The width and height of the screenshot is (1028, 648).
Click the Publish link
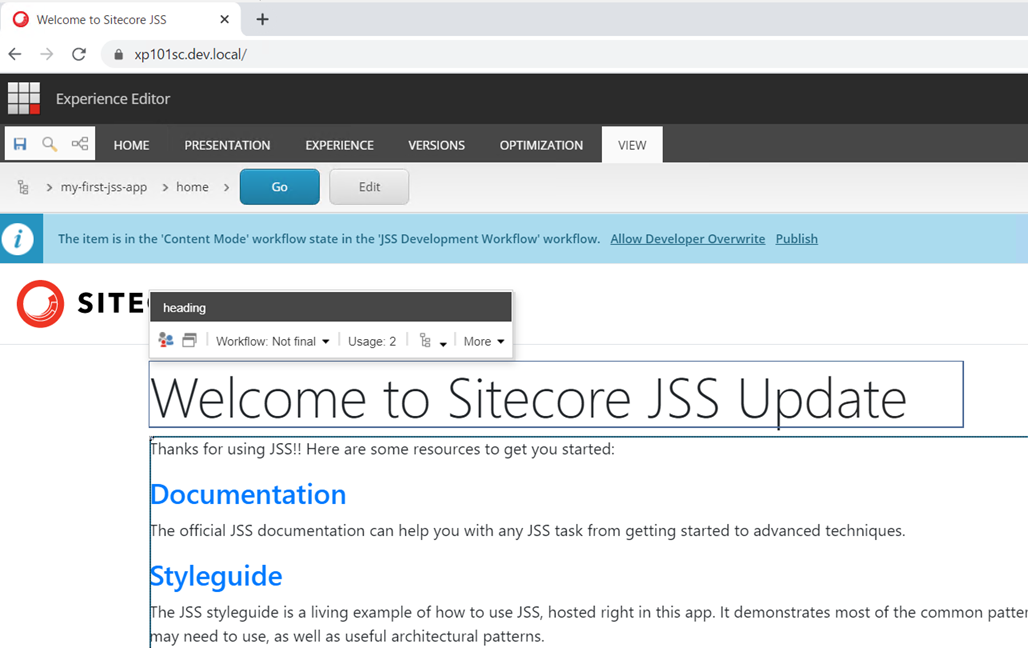click(x=797, y=239)
